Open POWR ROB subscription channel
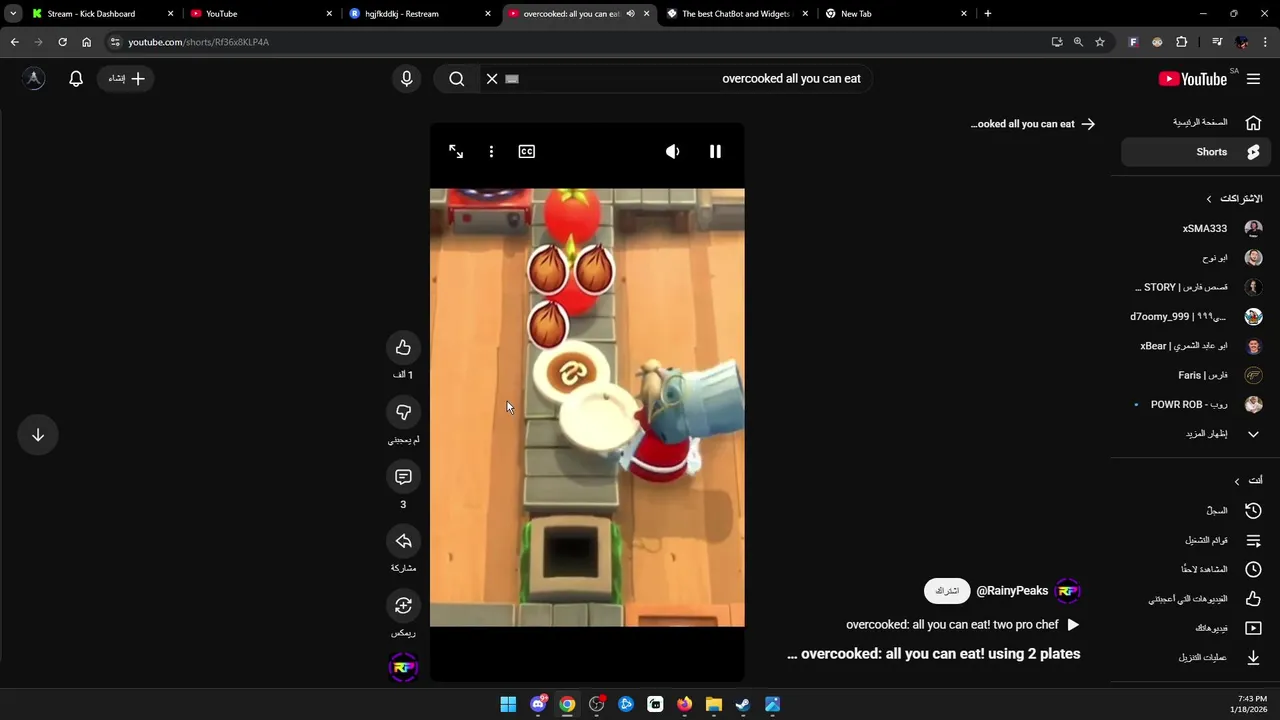The image size is (1280, 720). 1195,405
